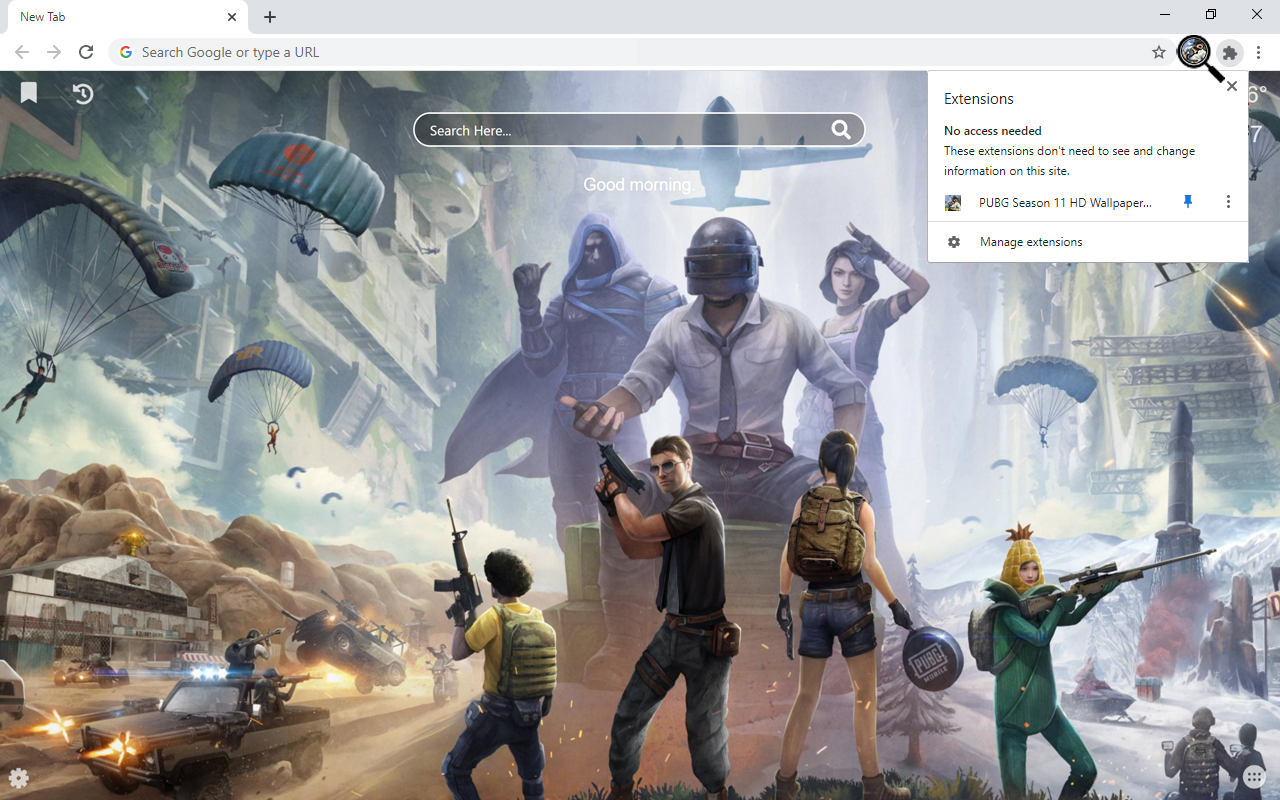Go forward to the next page
The height and width of the screenshot is (800, 1280).
tap(54, 52)
